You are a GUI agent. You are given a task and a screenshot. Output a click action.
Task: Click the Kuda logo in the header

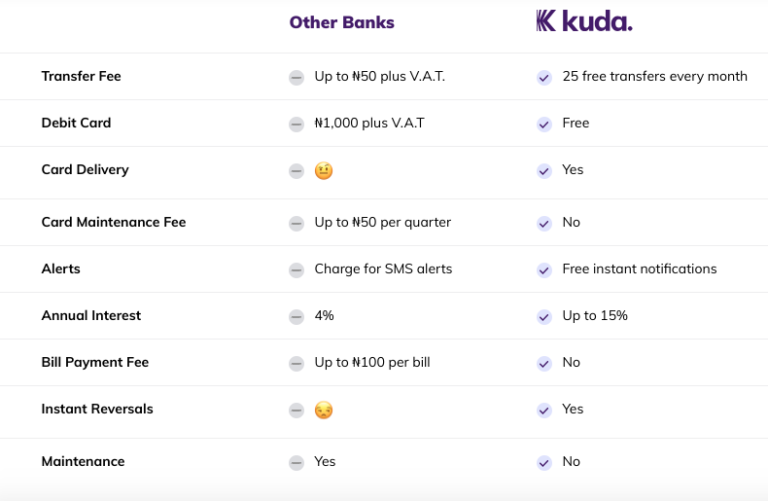tap(584, 21)
